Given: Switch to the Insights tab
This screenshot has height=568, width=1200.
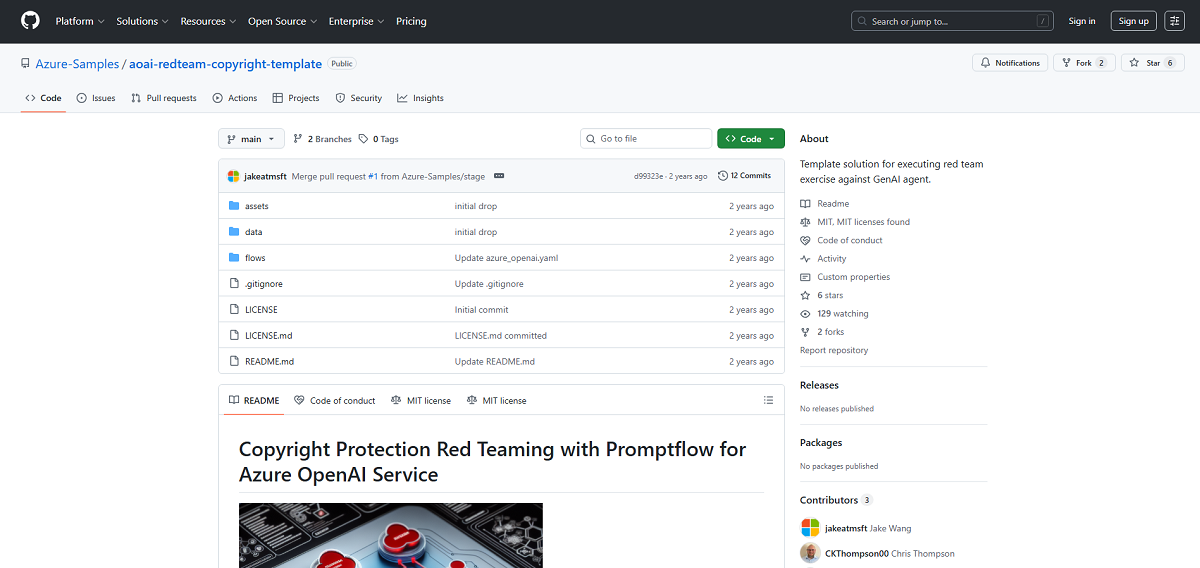Looking at the screenshot, I should [420, 98].
